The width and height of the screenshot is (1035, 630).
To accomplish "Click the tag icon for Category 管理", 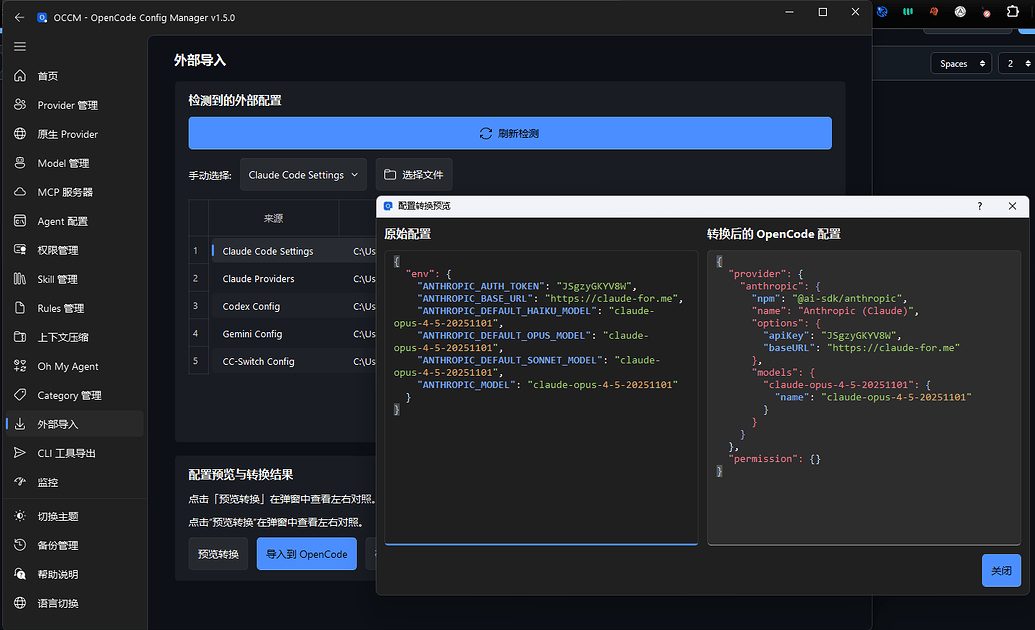I will (20, 395).
